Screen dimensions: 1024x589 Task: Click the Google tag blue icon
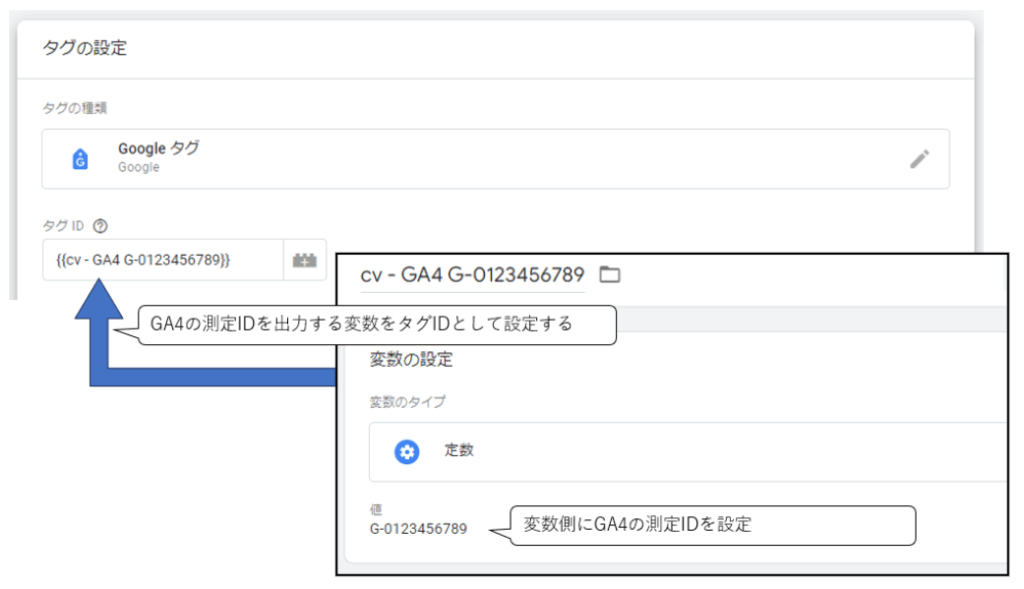80,159
